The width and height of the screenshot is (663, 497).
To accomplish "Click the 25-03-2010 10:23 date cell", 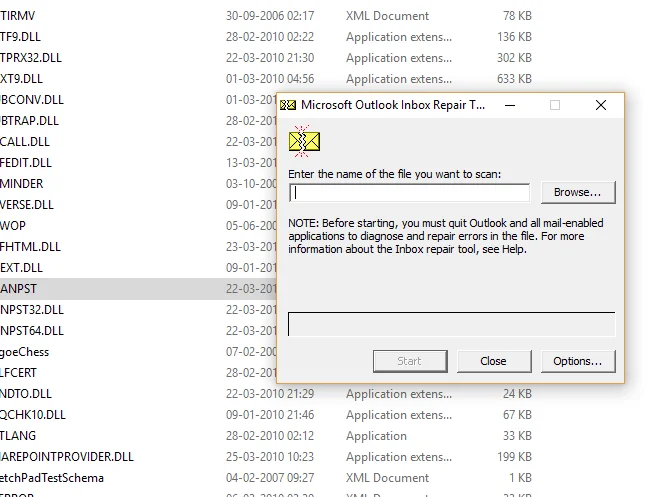I will (270, 457).
